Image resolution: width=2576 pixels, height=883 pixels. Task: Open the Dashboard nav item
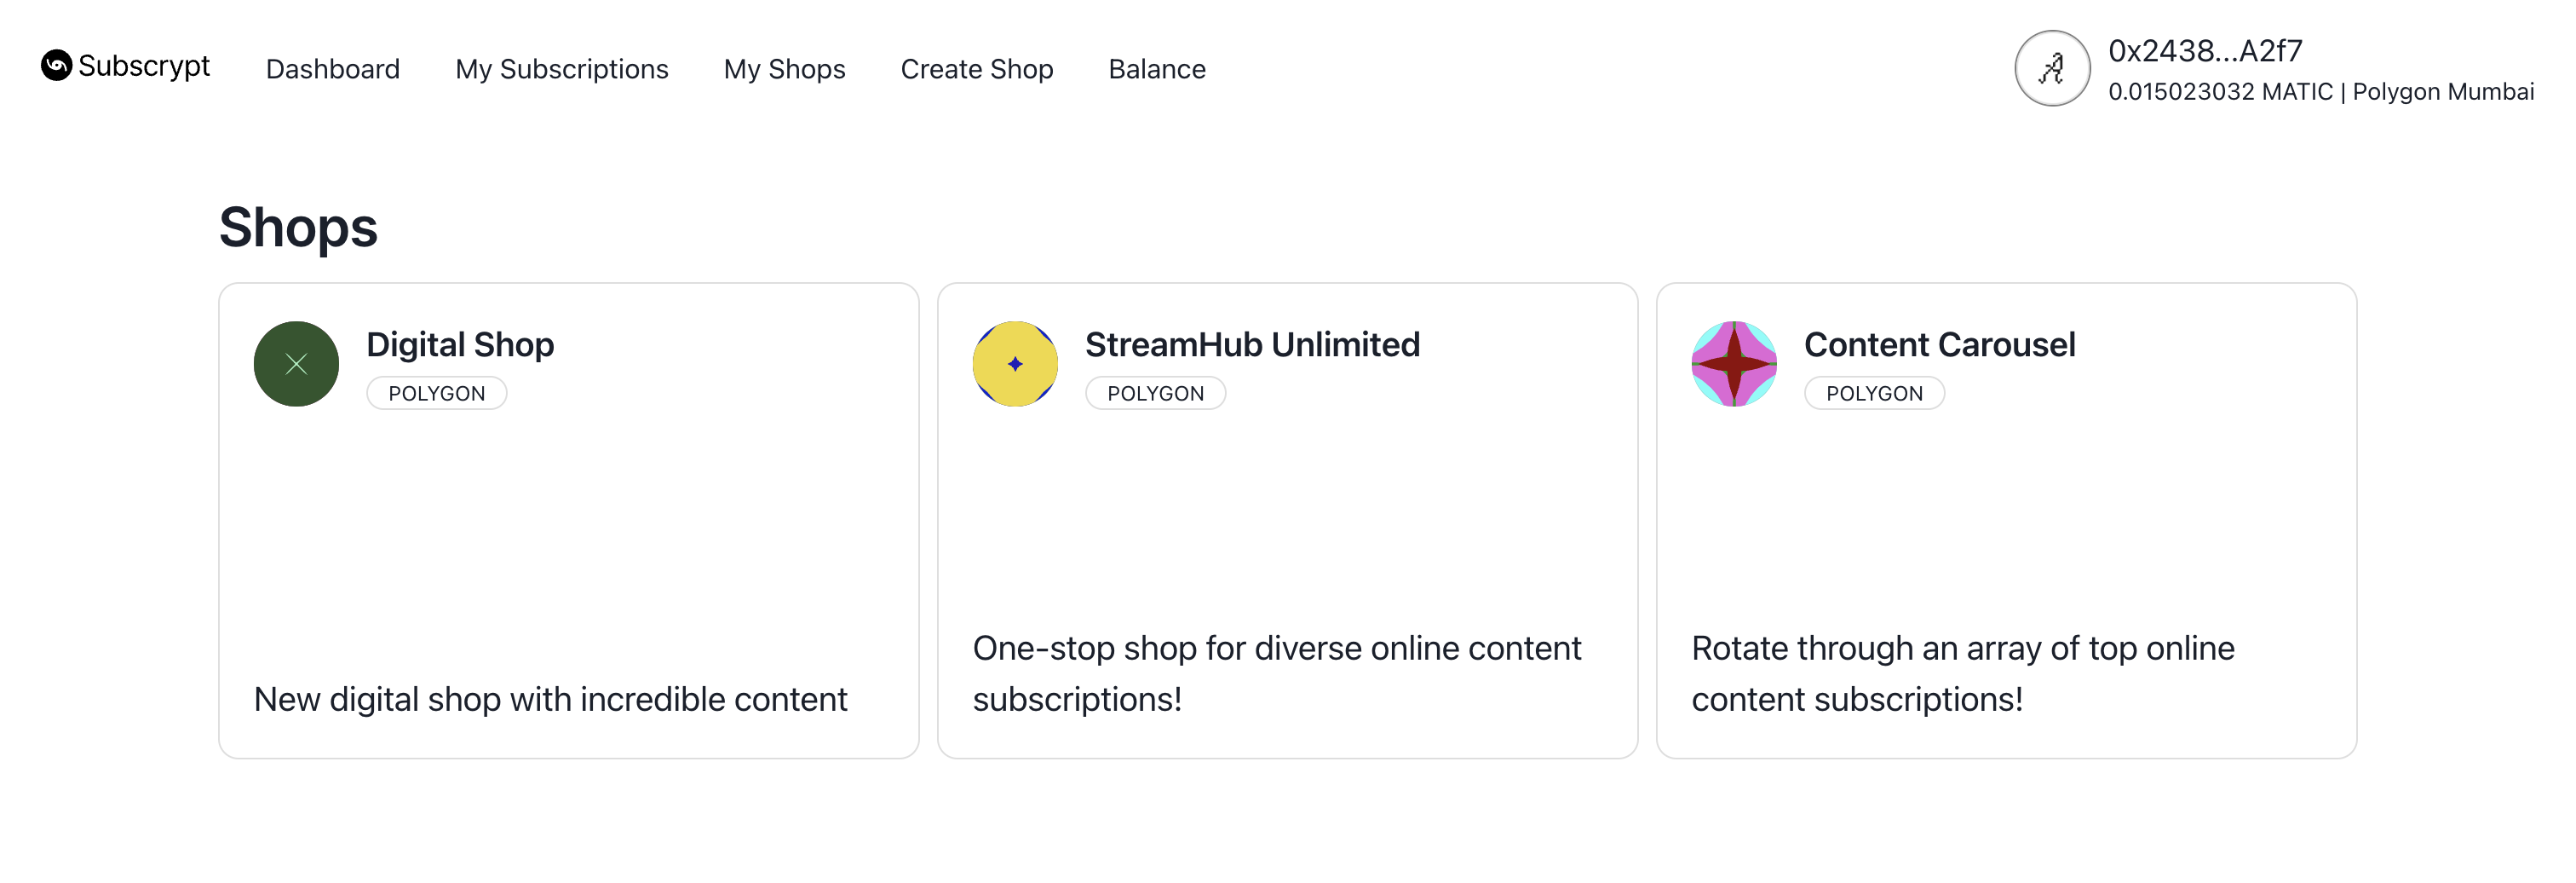(x=333, y=69)
